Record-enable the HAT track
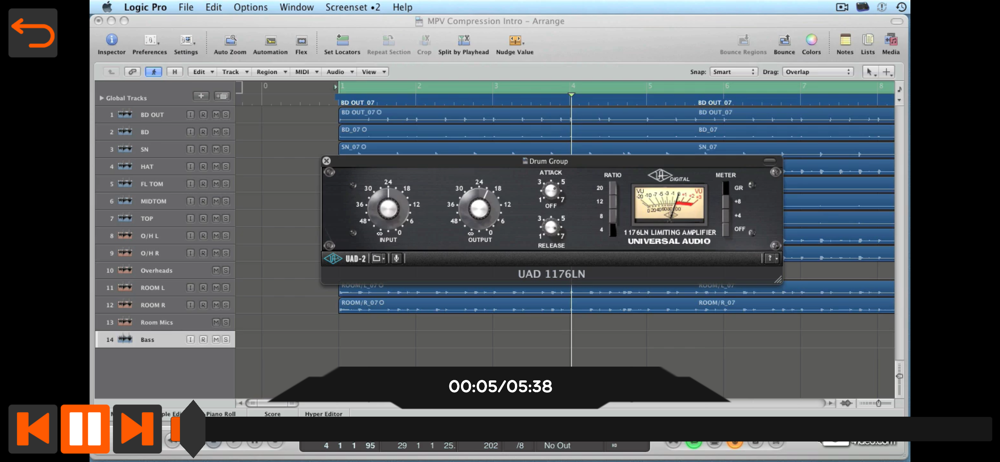This screenshot has width=1000, height=462. [203, 167]
